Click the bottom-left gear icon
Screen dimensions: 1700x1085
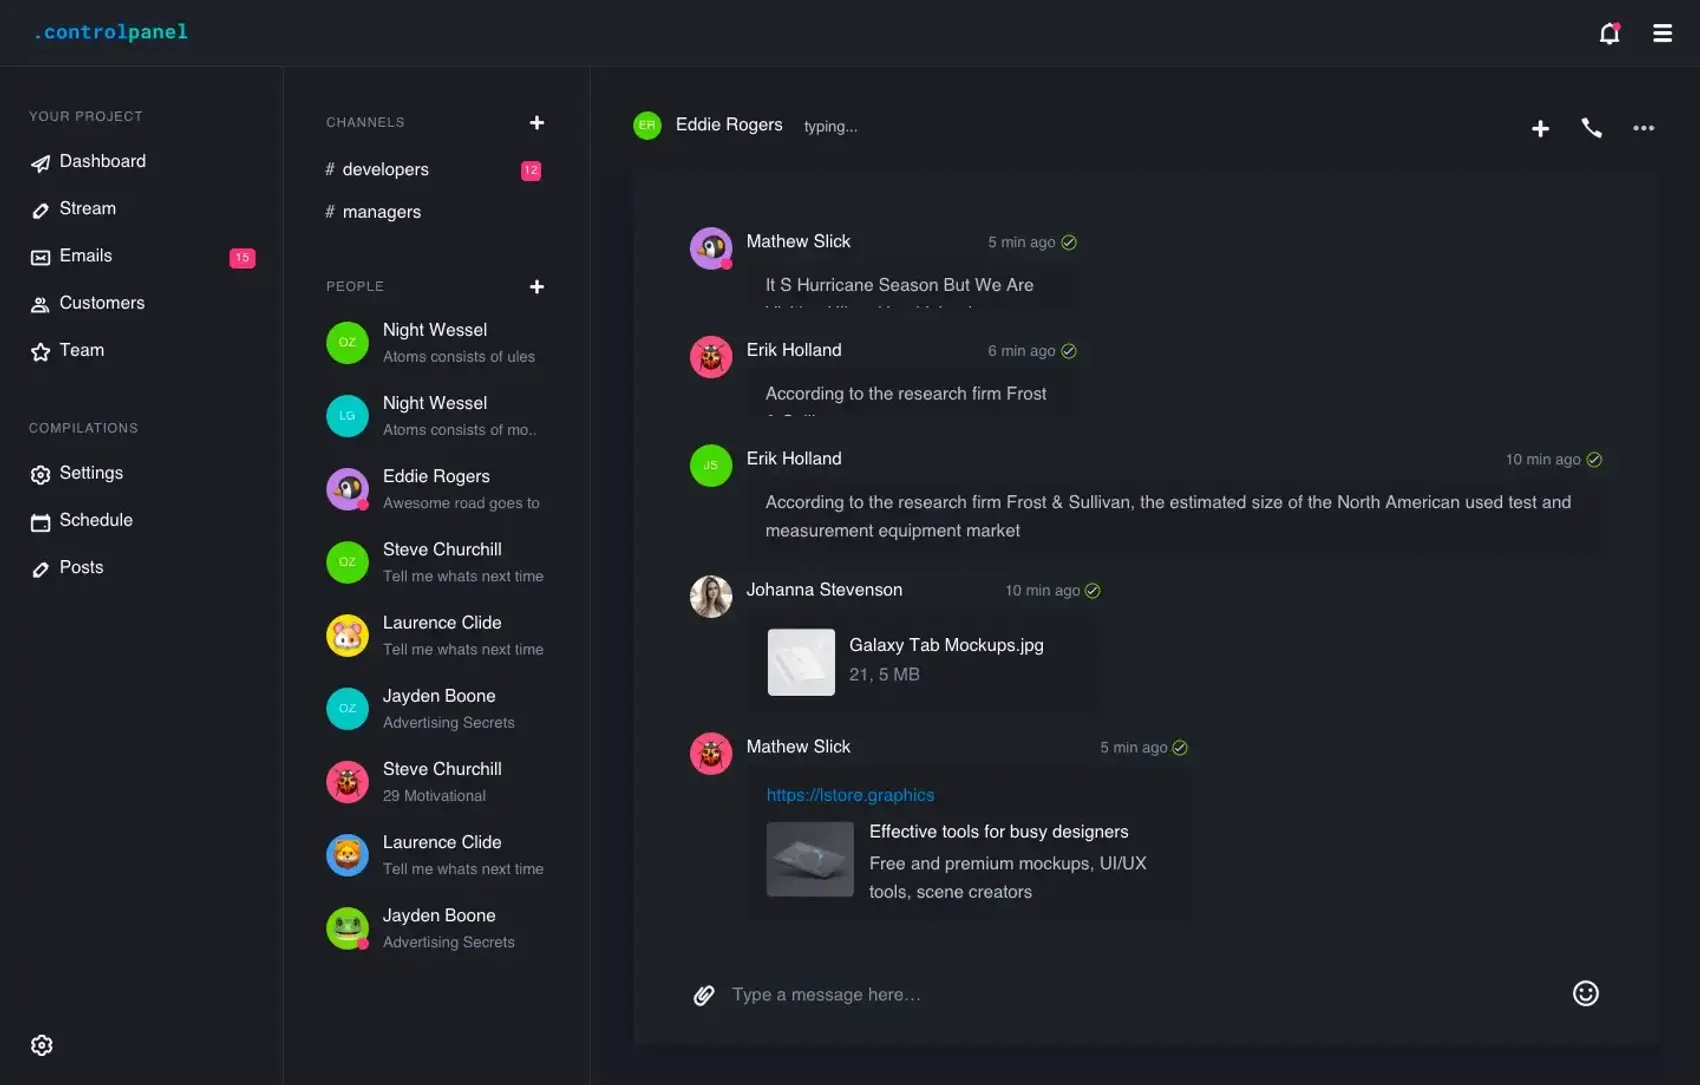coord(42,1045)
